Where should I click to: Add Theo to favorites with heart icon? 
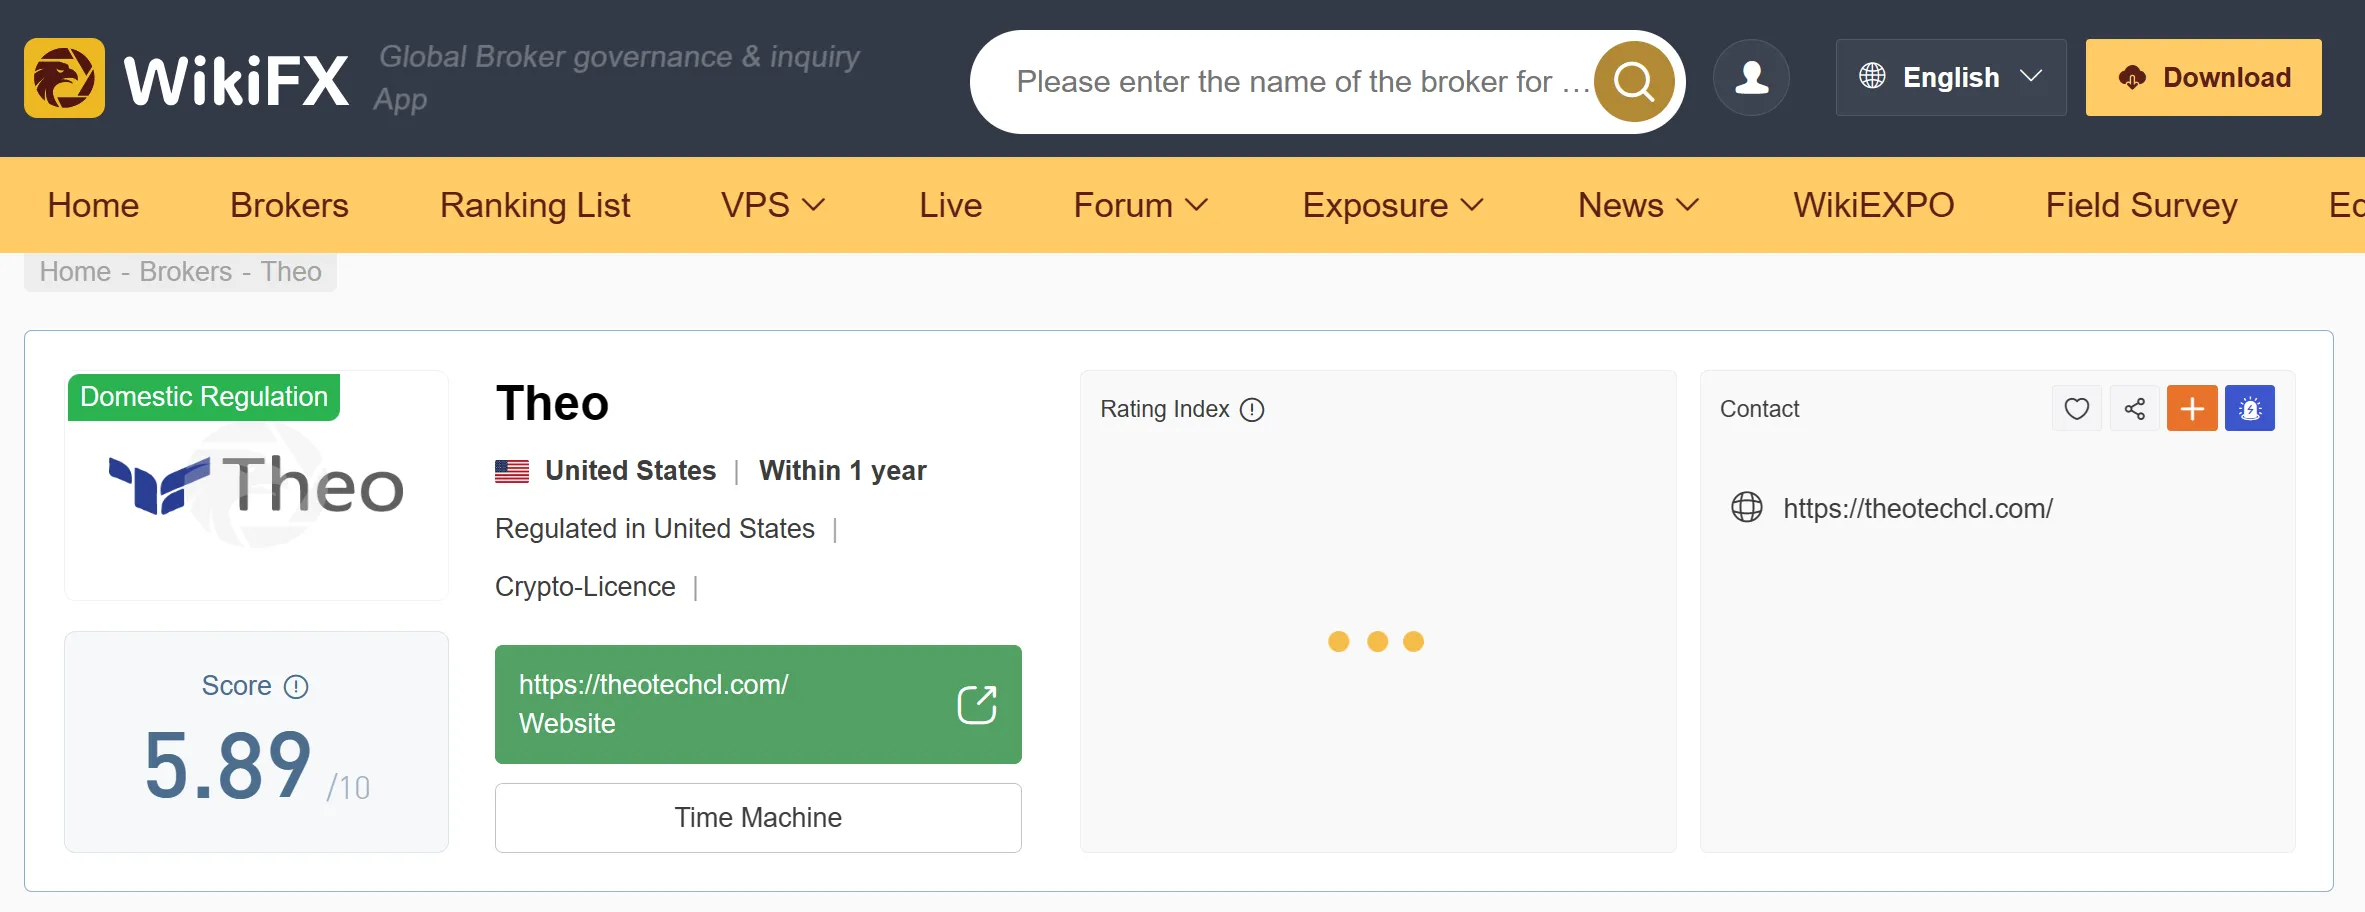2077,408
